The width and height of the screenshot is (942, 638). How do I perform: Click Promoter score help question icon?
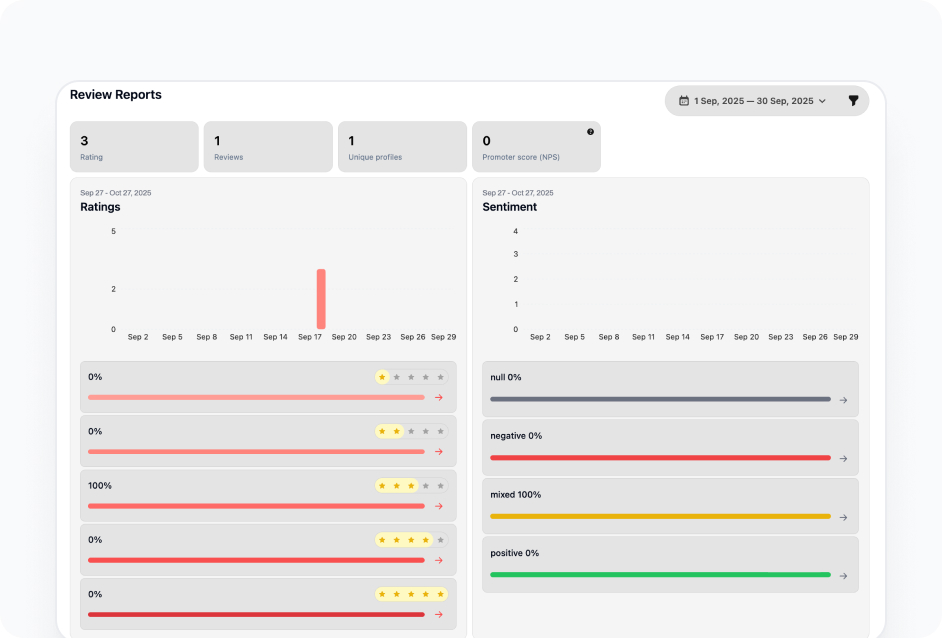[590, 132]
